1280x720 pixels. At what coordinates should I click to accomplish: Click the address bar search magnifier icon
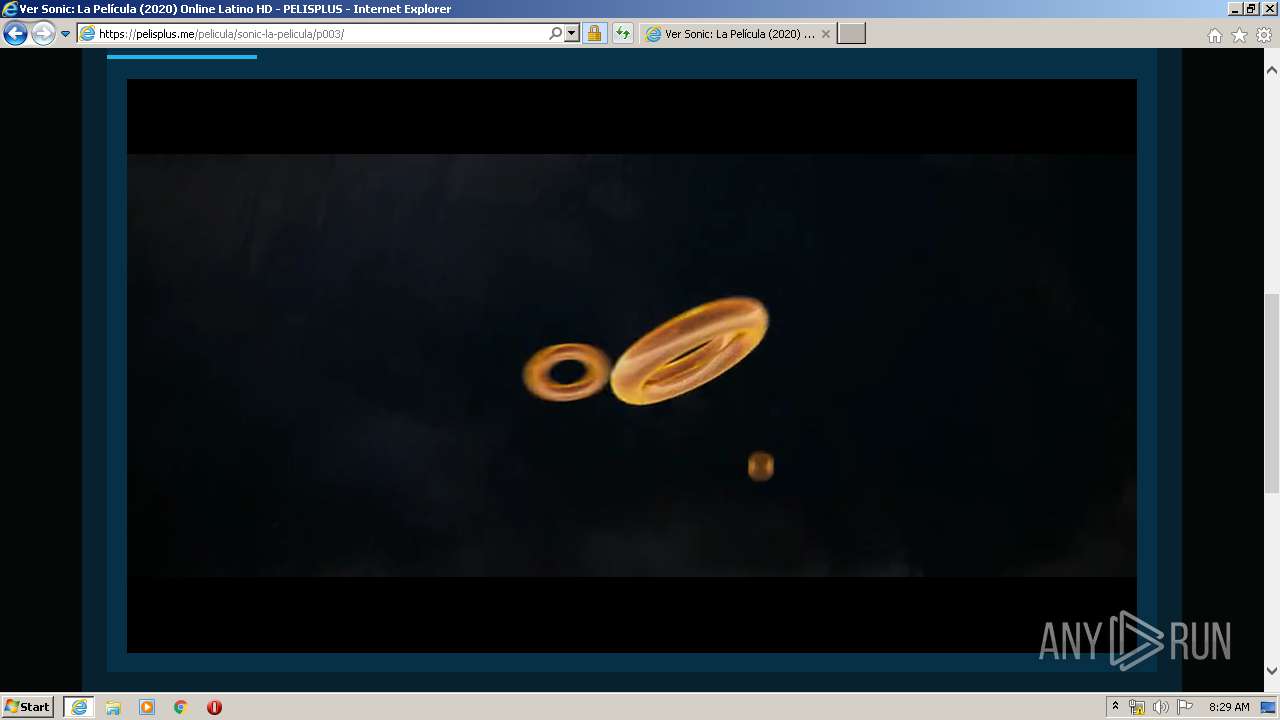coord(556,34)
